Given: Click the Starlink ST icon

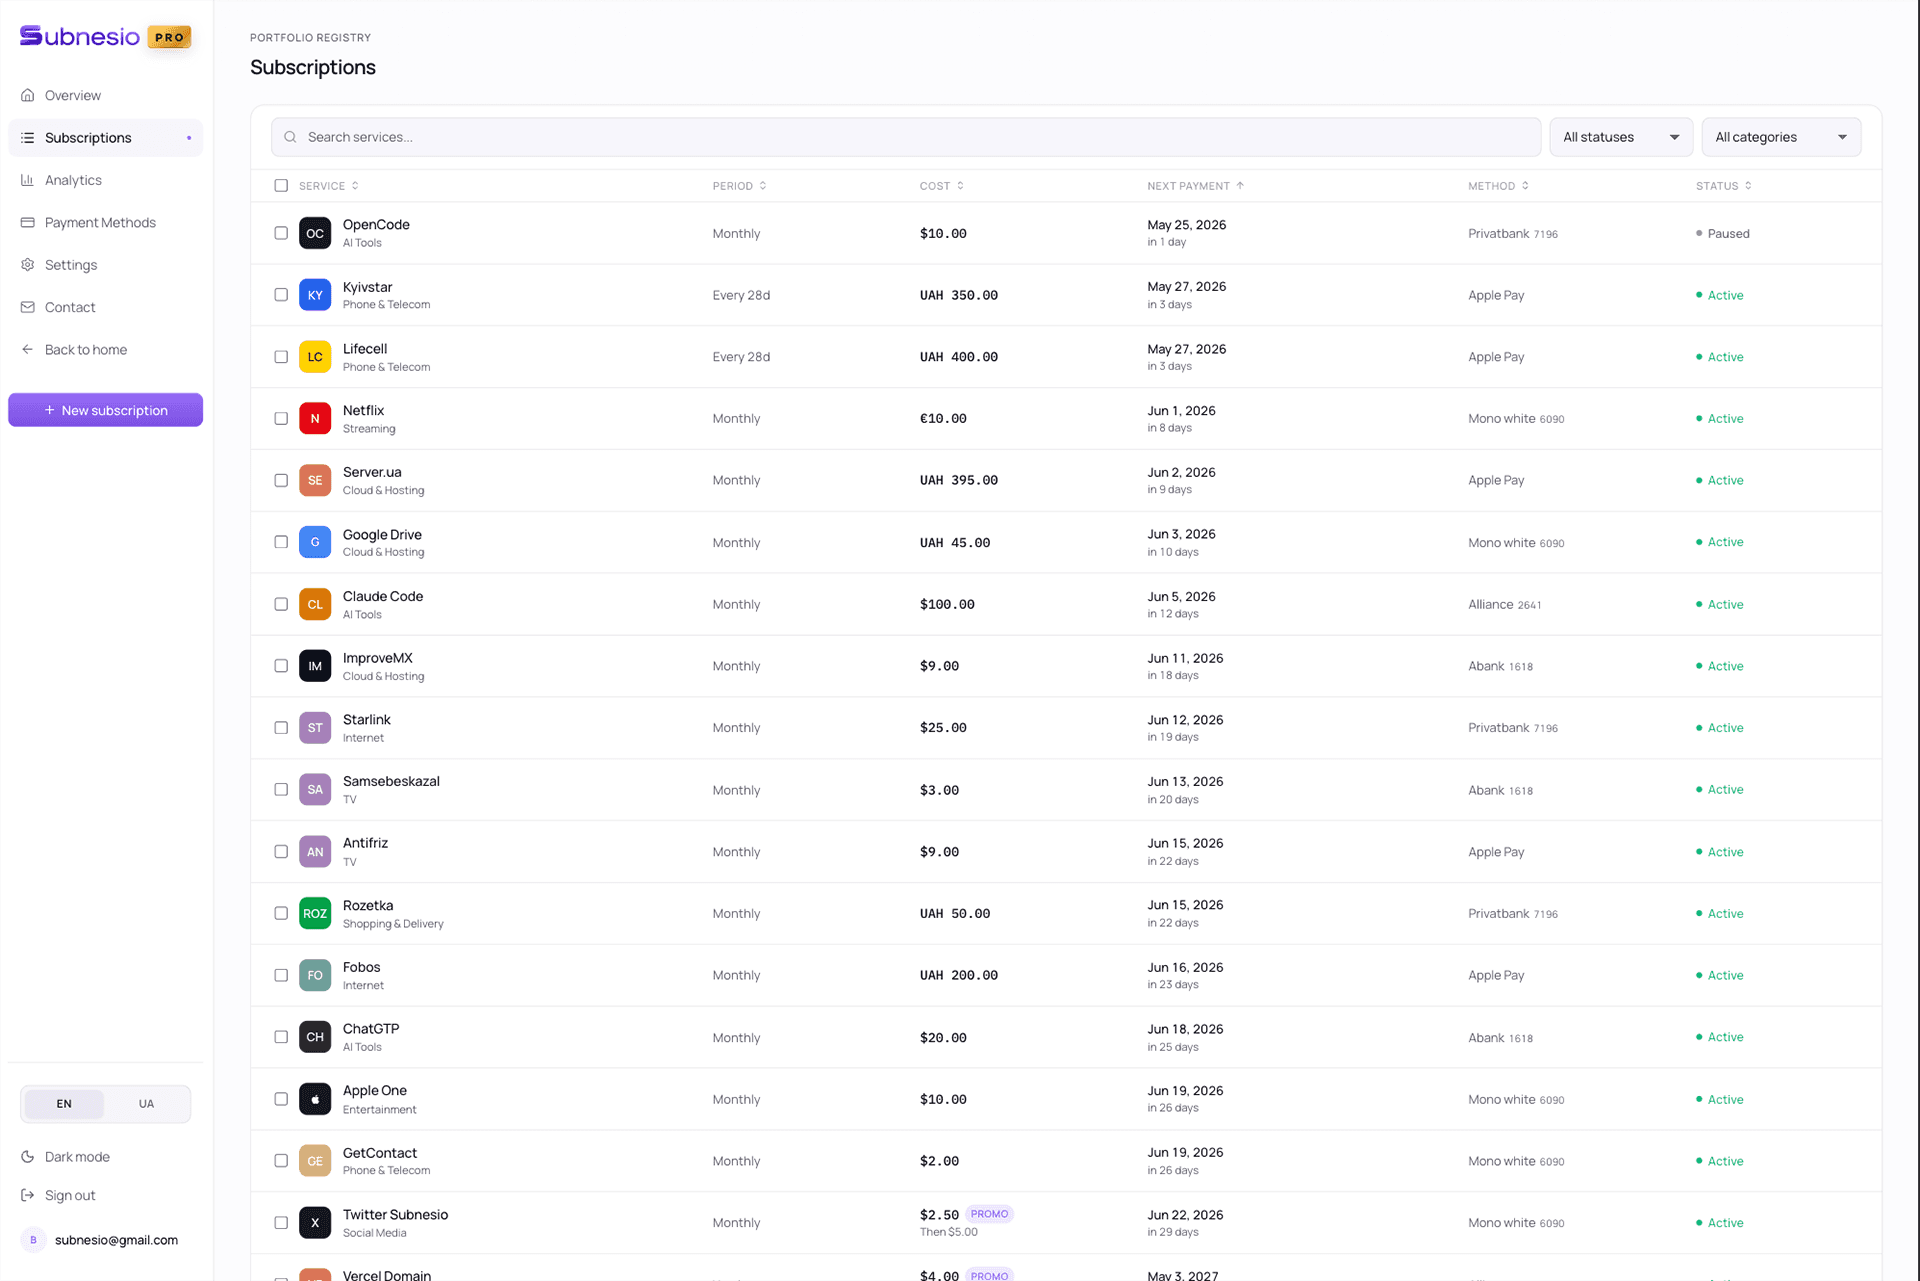Looking at the screenshot, I should point(315,728).
